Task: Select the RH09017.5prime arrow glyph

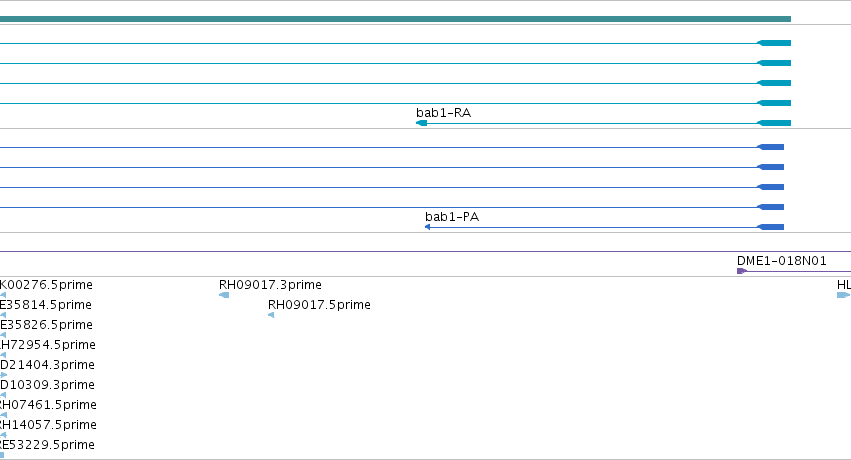Action: click(271, 315)
